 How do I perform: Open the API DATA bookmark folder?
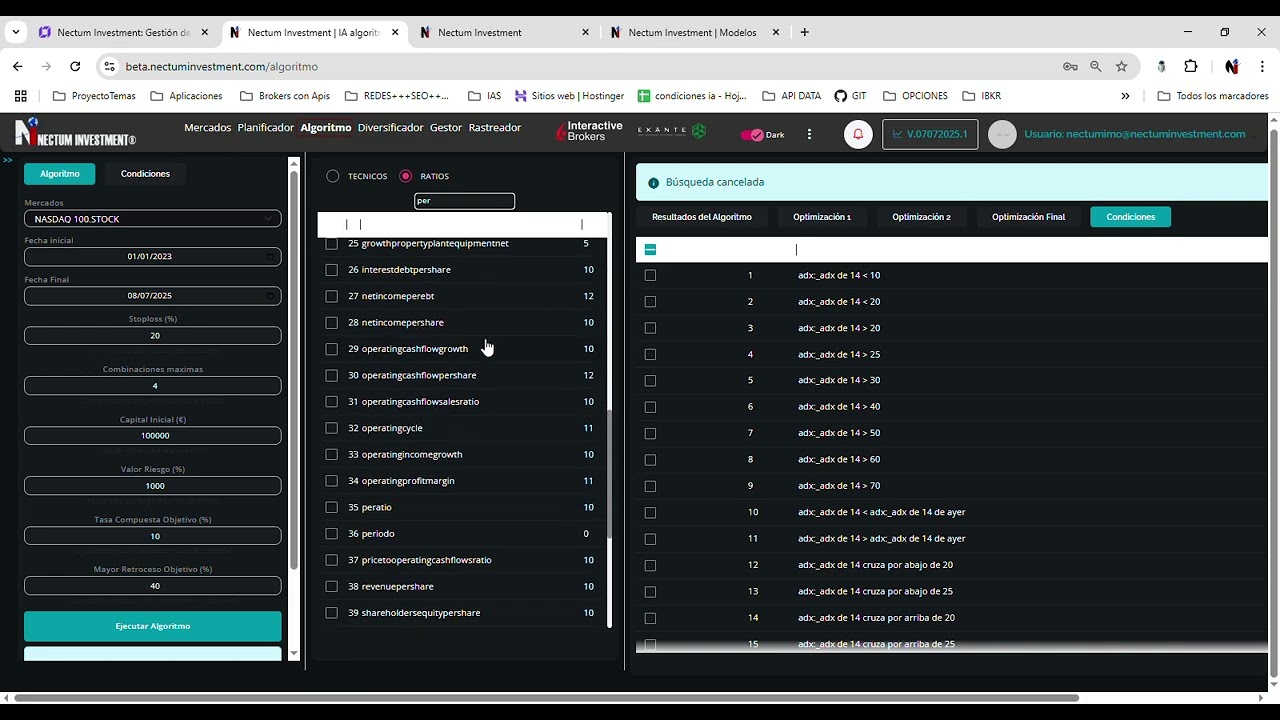(791, 96)
